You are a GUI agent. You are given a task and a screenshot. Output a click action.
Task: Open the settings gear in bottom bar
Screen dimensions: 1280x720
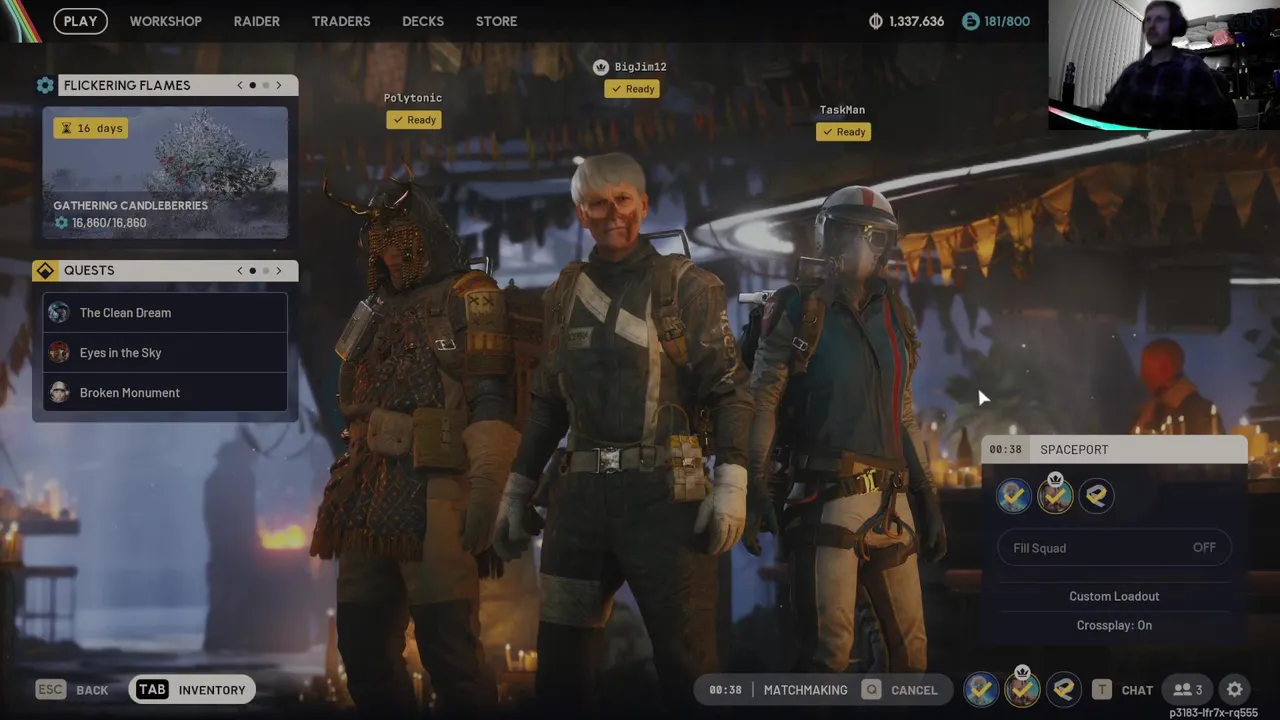pos(1235,689)
